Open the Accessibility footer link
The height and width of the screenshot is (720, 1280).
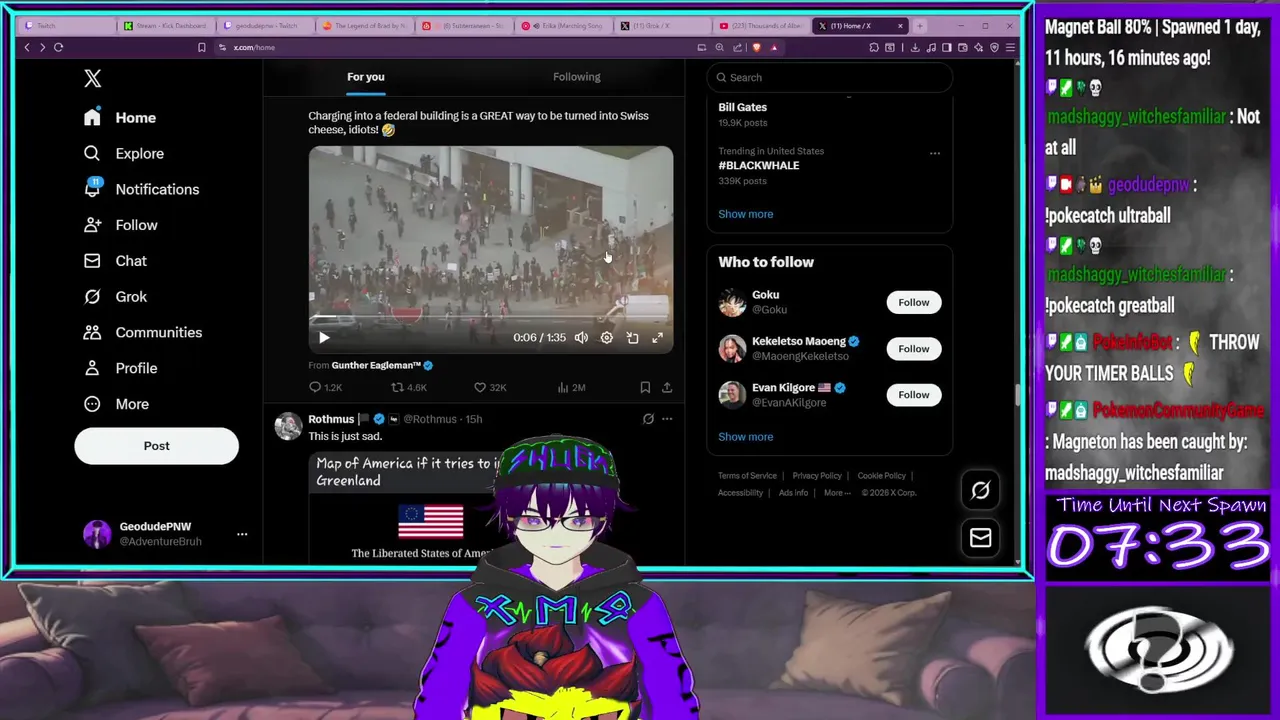coord(740,493)
